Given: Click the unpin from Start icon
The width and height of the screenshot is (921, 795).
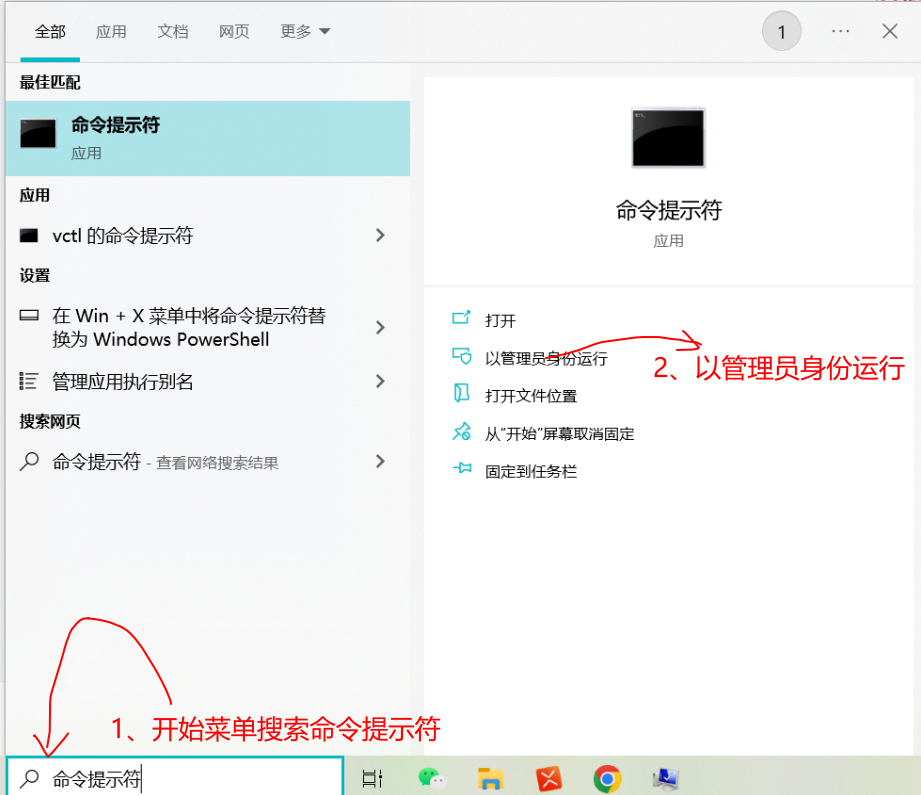Looking at the screenshot, I should [x=462, y=431].
